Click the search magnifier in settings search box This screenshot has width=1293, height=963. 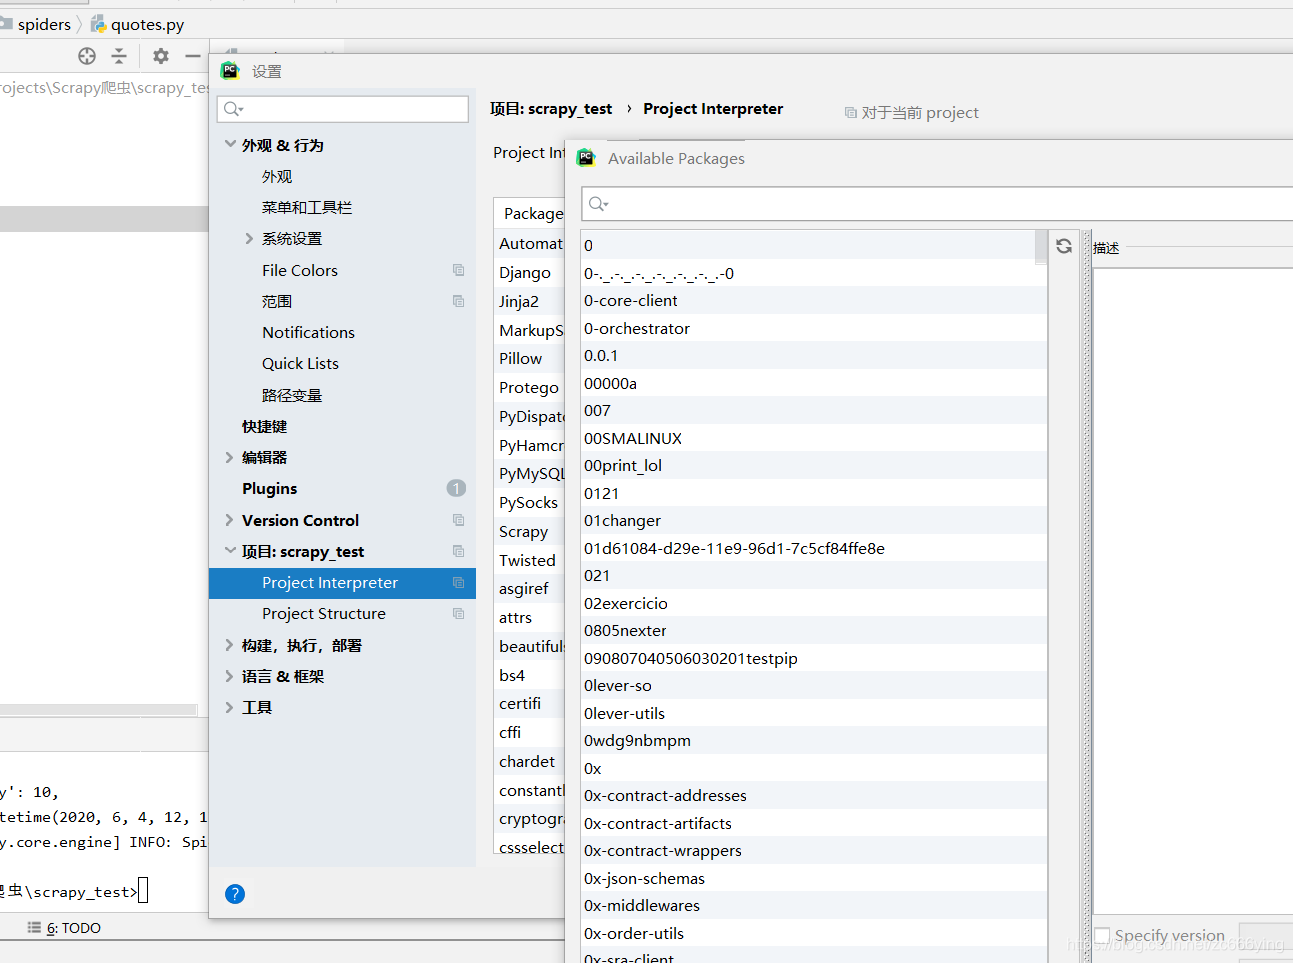coord(234,109)
